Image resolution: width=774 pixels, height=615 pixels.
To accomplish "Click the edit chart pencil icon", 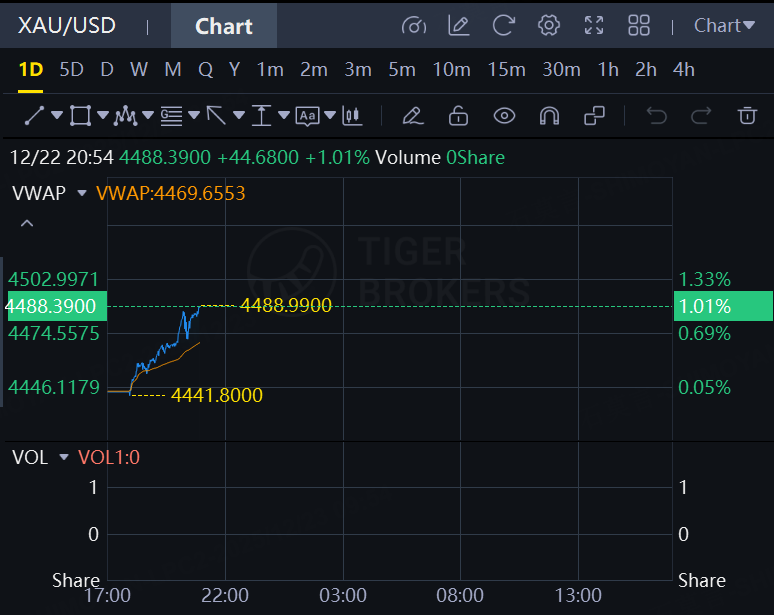I will (x=459, y=26).
